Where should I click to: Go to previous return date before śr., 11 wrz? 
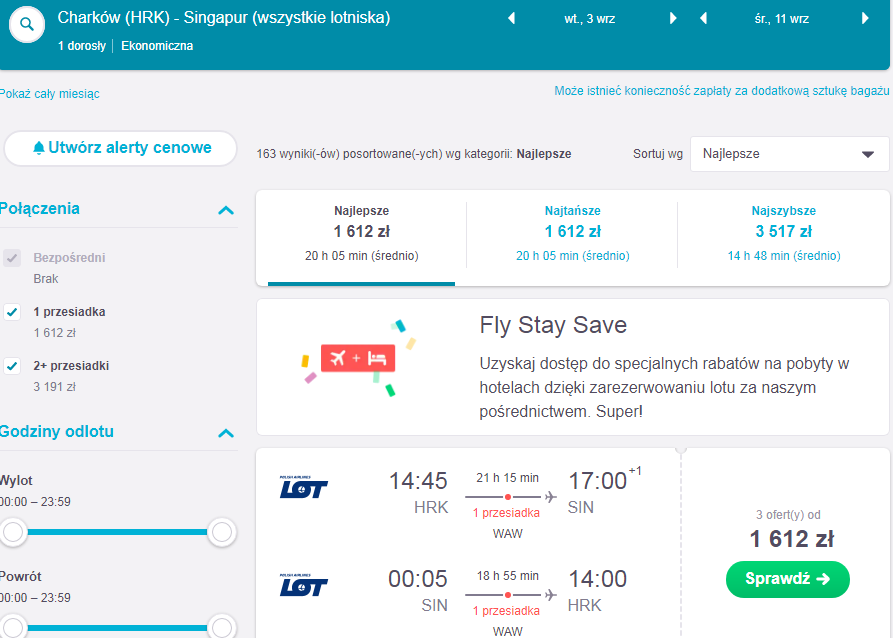click(x=703, y=19)
